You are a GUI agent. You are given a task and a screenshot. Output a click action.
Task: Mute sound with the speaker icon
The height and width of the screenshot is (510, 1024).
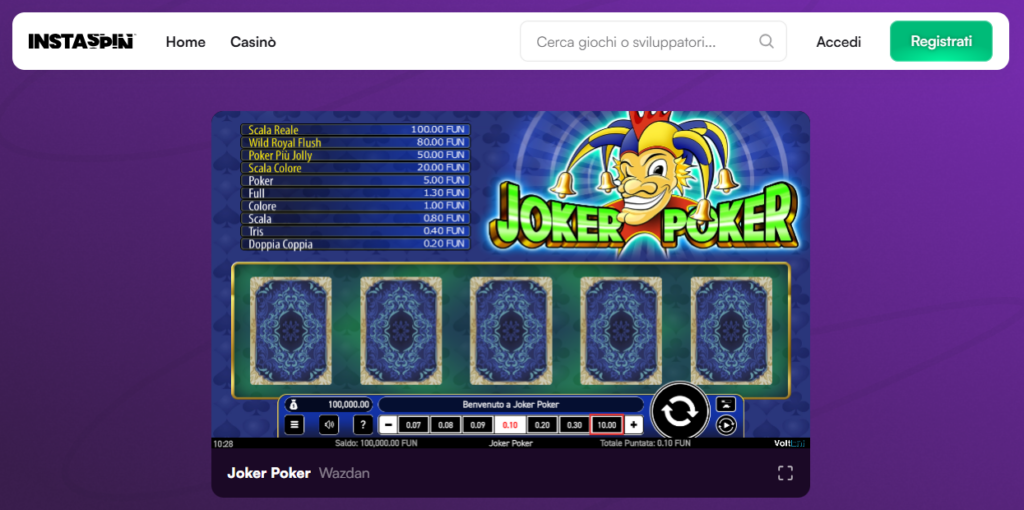[328, 424]
